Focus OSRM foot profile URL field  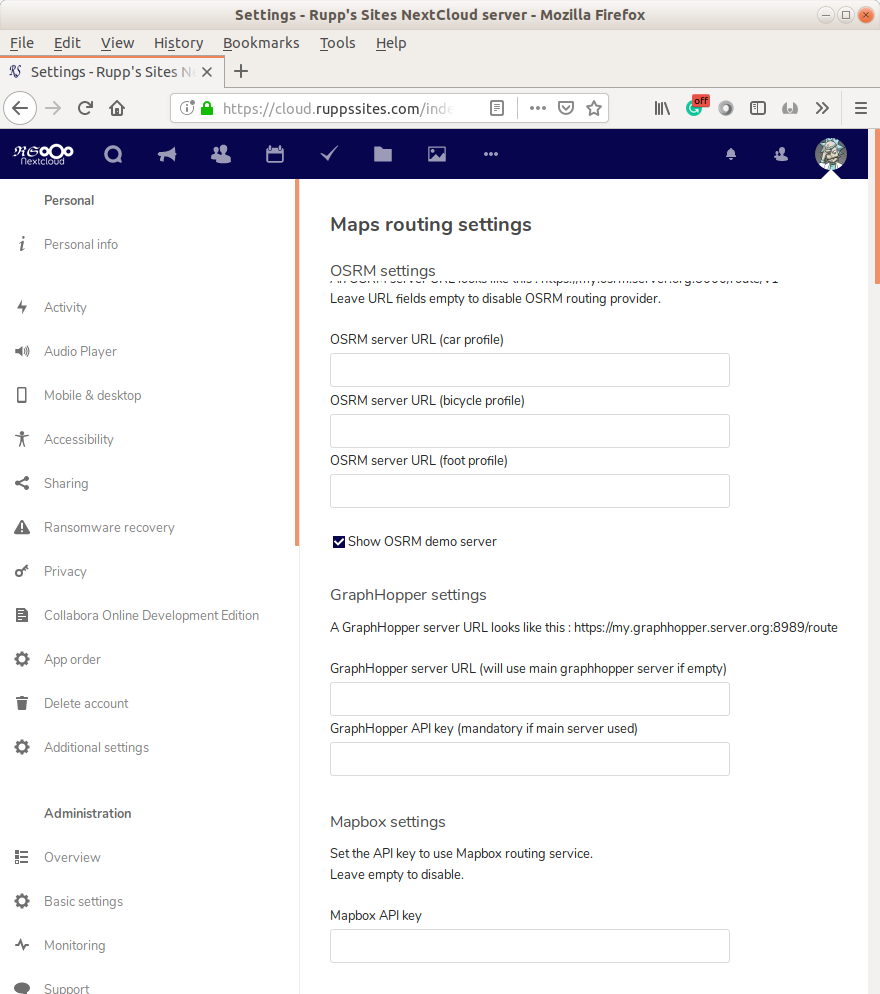[x=529, y=491]
